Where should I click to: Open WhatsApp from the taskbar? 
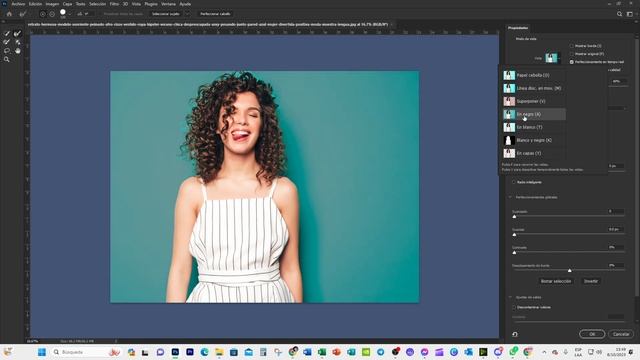(513, 352)
